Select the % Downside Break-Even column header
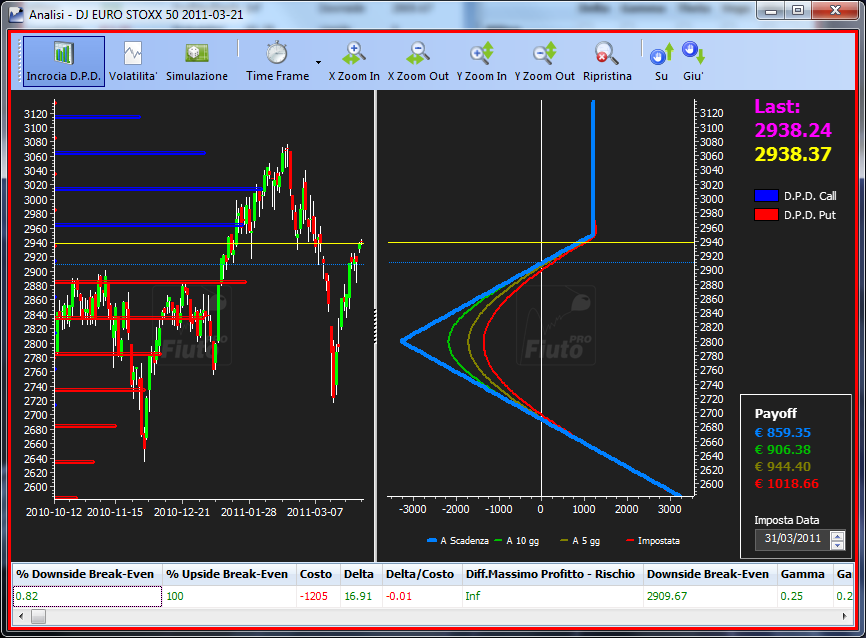Image resolution: width=866 pixels, height=638 pixels. [87, 574]
